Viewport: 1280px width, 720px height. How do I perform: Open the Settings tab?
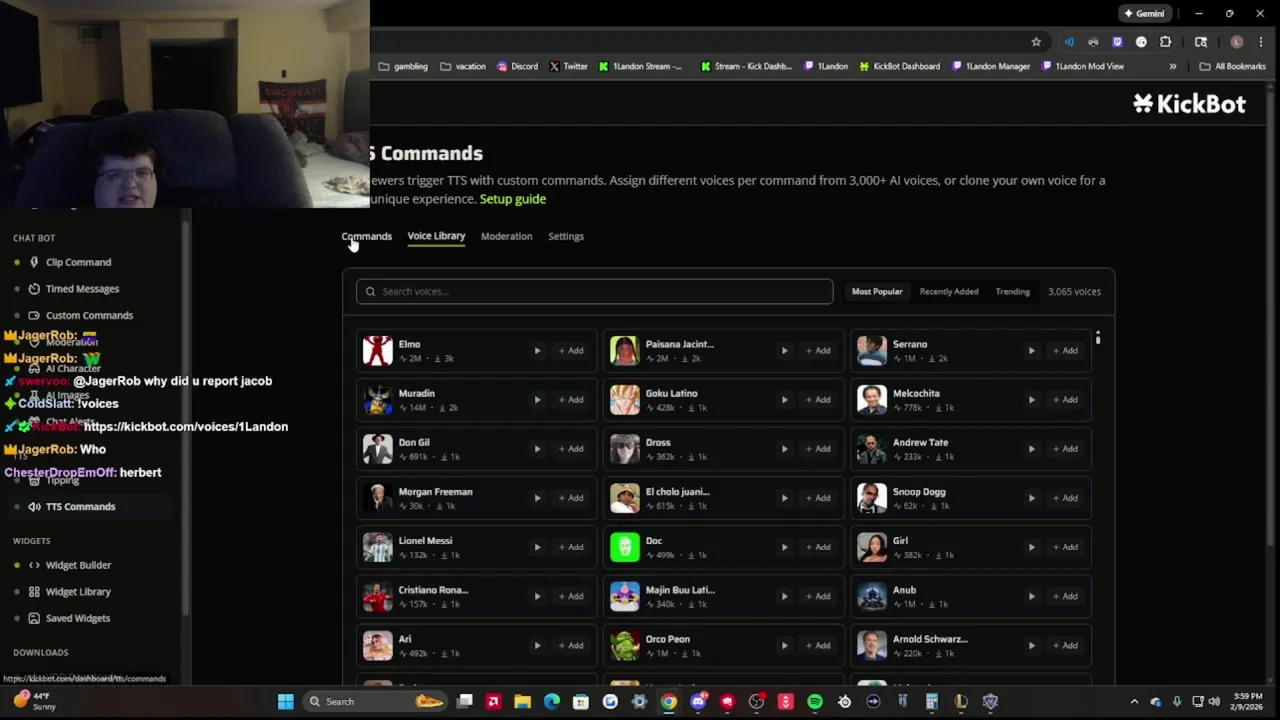[566, 236]
